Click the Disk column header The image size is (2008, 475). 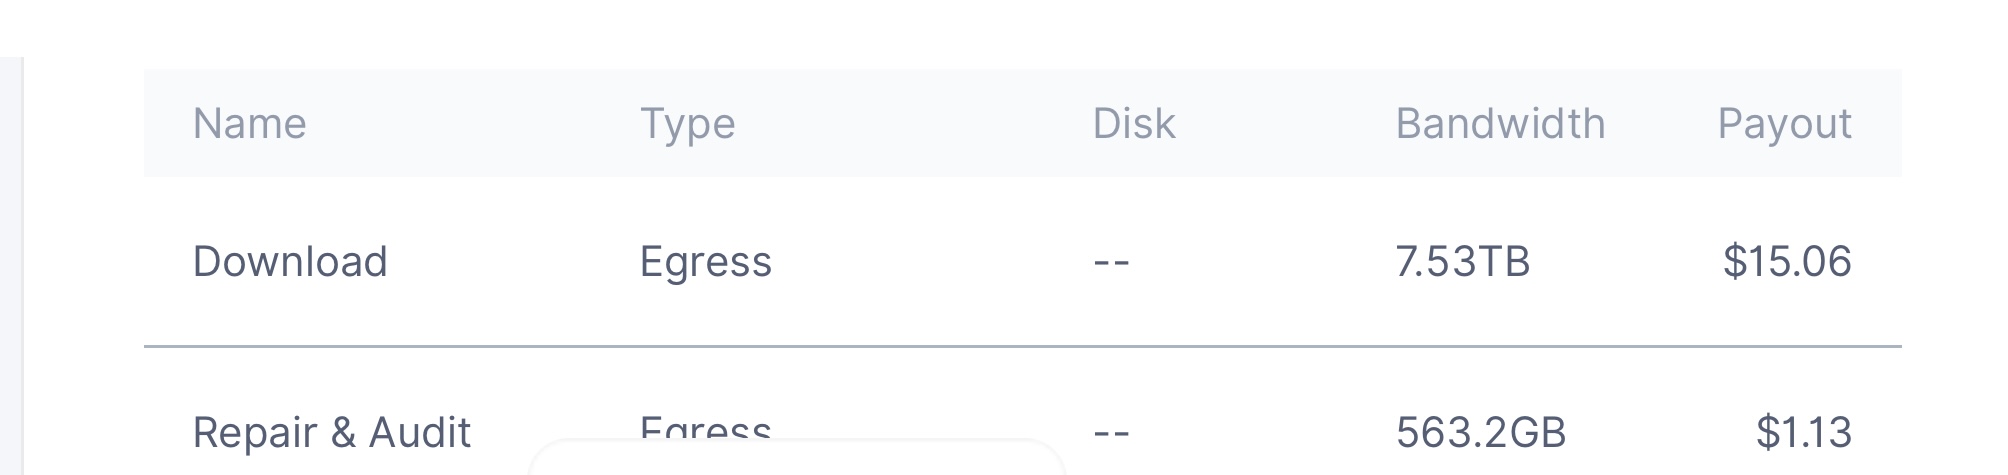(1133, 124)
